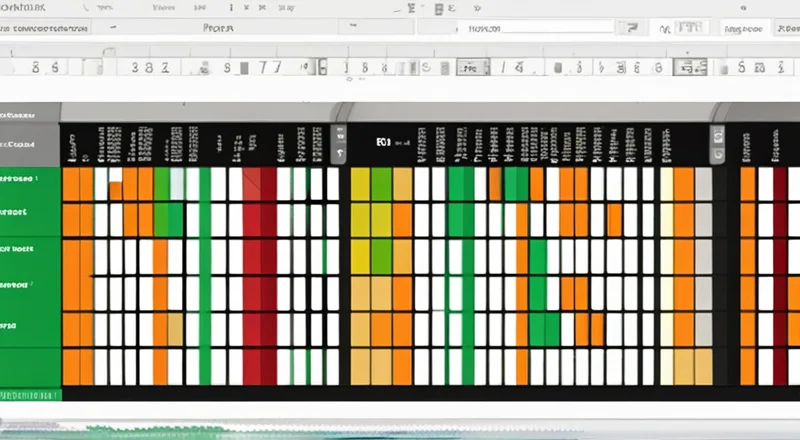Click the highlighted boxed icon in the toolbar
The height and width of the screenshot is (440, 800).
(x=467, y=68)
